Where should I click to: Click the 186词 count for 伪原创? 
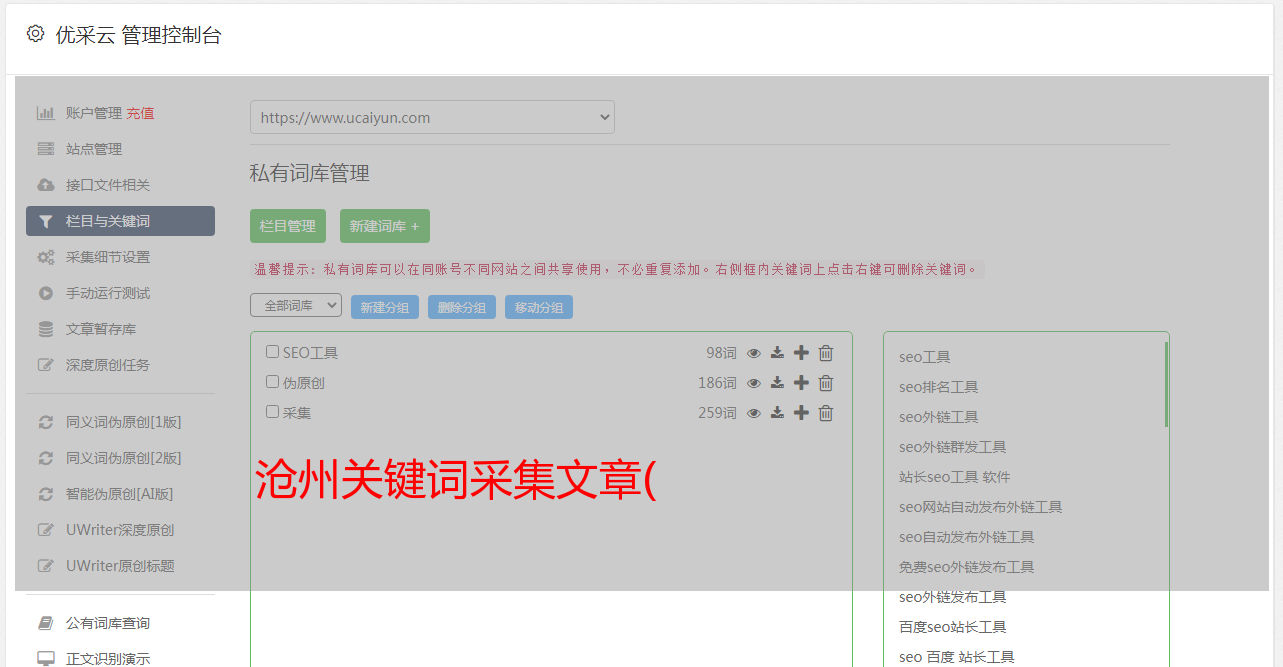click(x=717, y=383)
